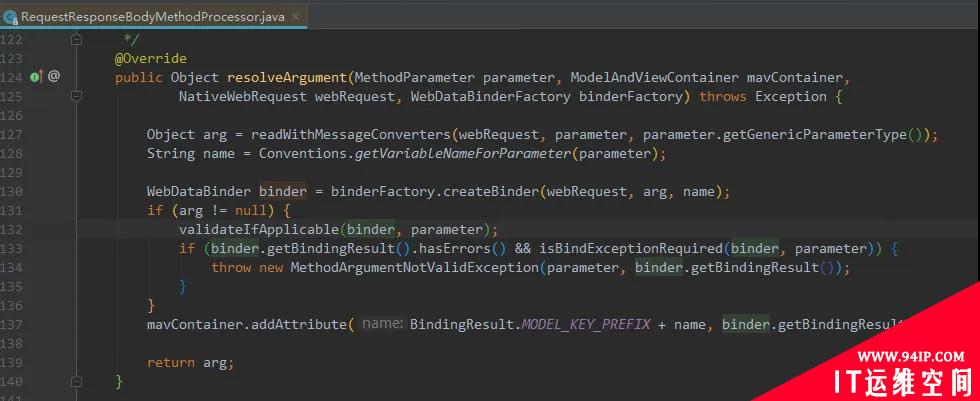This screenshot has height=401, width=980.
Task: Click line number 127 in the gutter
Action: coord(12,134)
